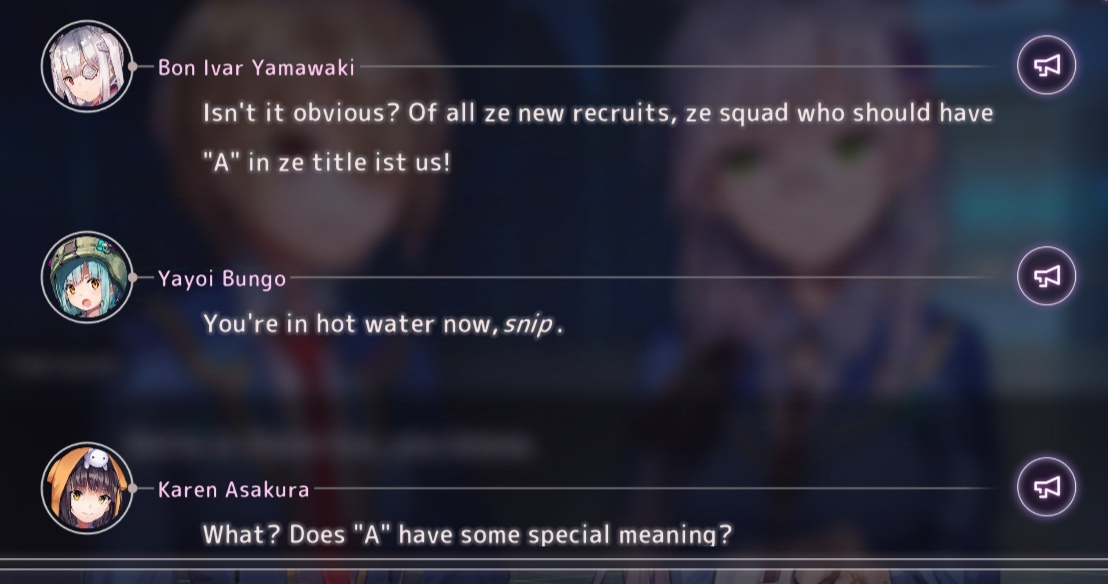This screenshot has width=1108, height=584.
Task: Replay voice for Karen Asakura's line
Action: click(x=1047, y=486)
